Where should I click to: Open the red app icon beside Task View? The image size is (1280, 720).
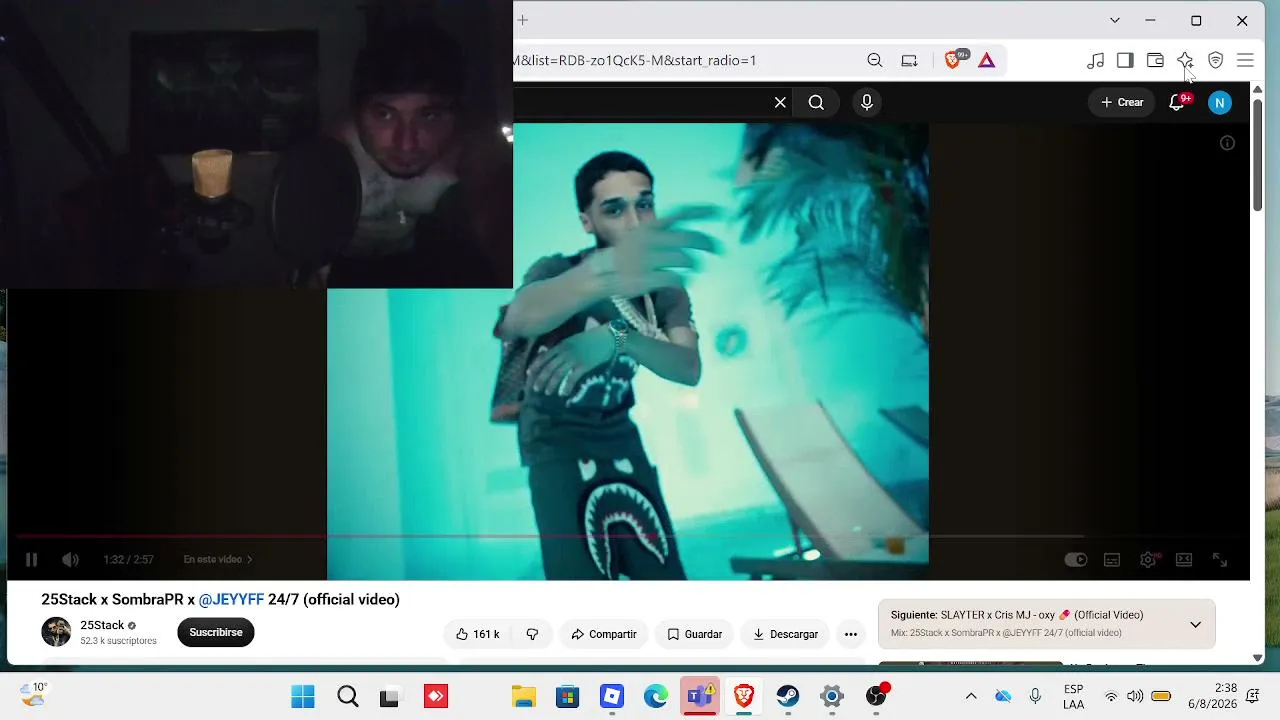(x=436, y=696)
